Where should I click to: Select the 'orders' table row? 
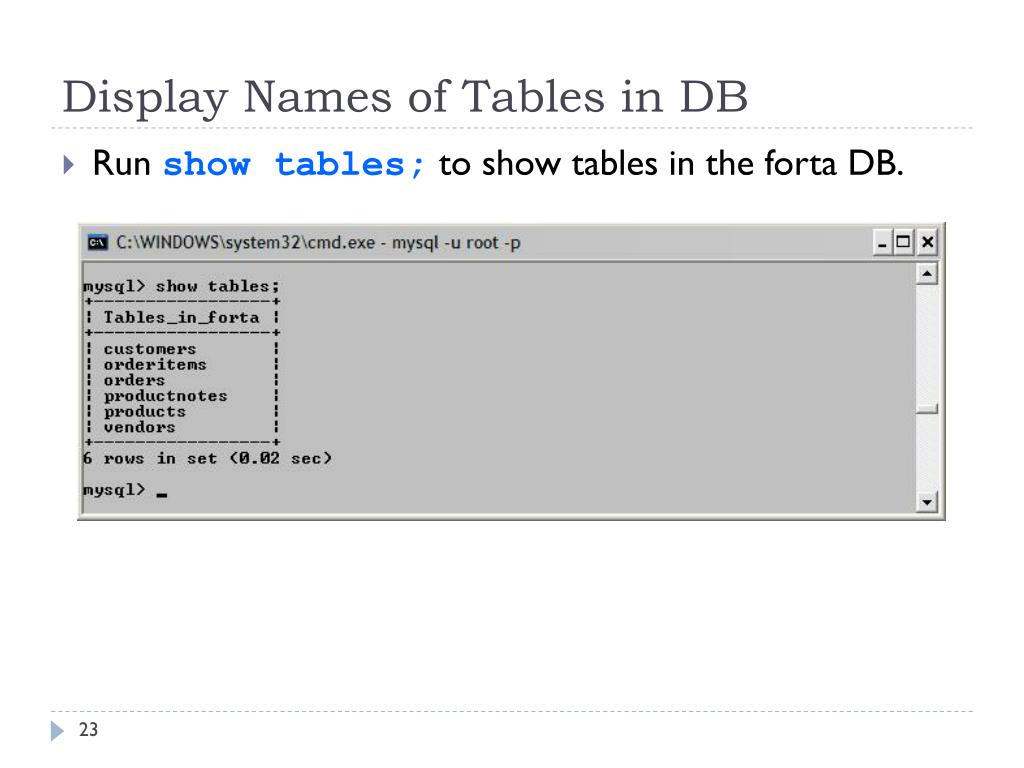click(x=134, y=380)
